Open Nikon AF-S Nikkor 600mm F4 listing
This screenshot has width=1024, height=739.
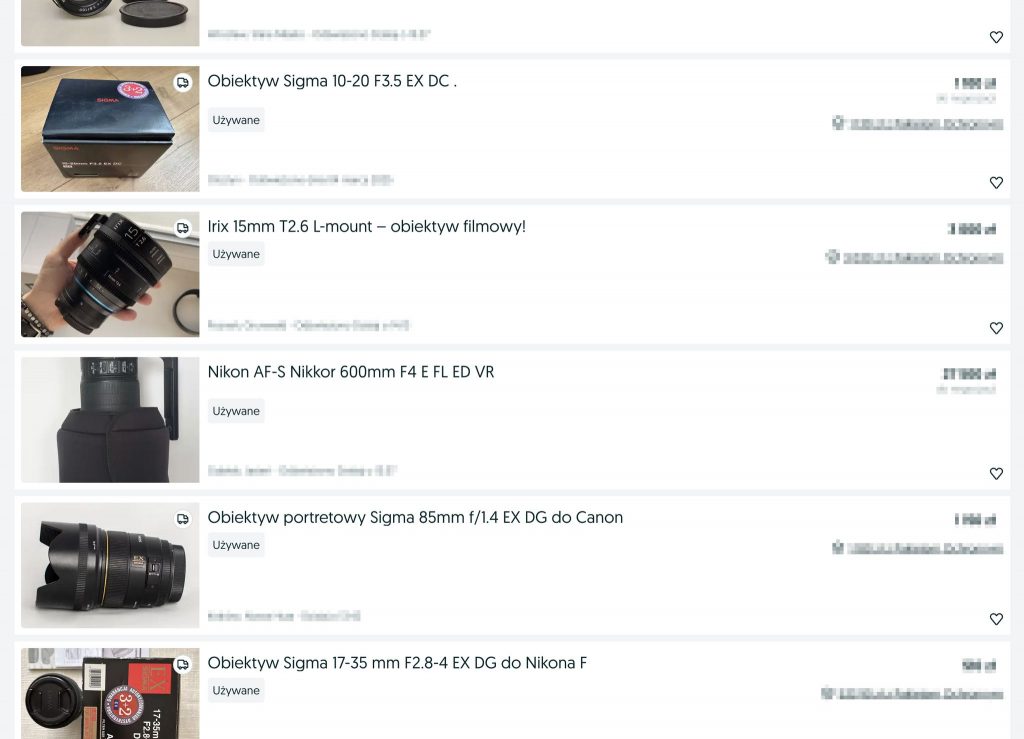[351, 372]
